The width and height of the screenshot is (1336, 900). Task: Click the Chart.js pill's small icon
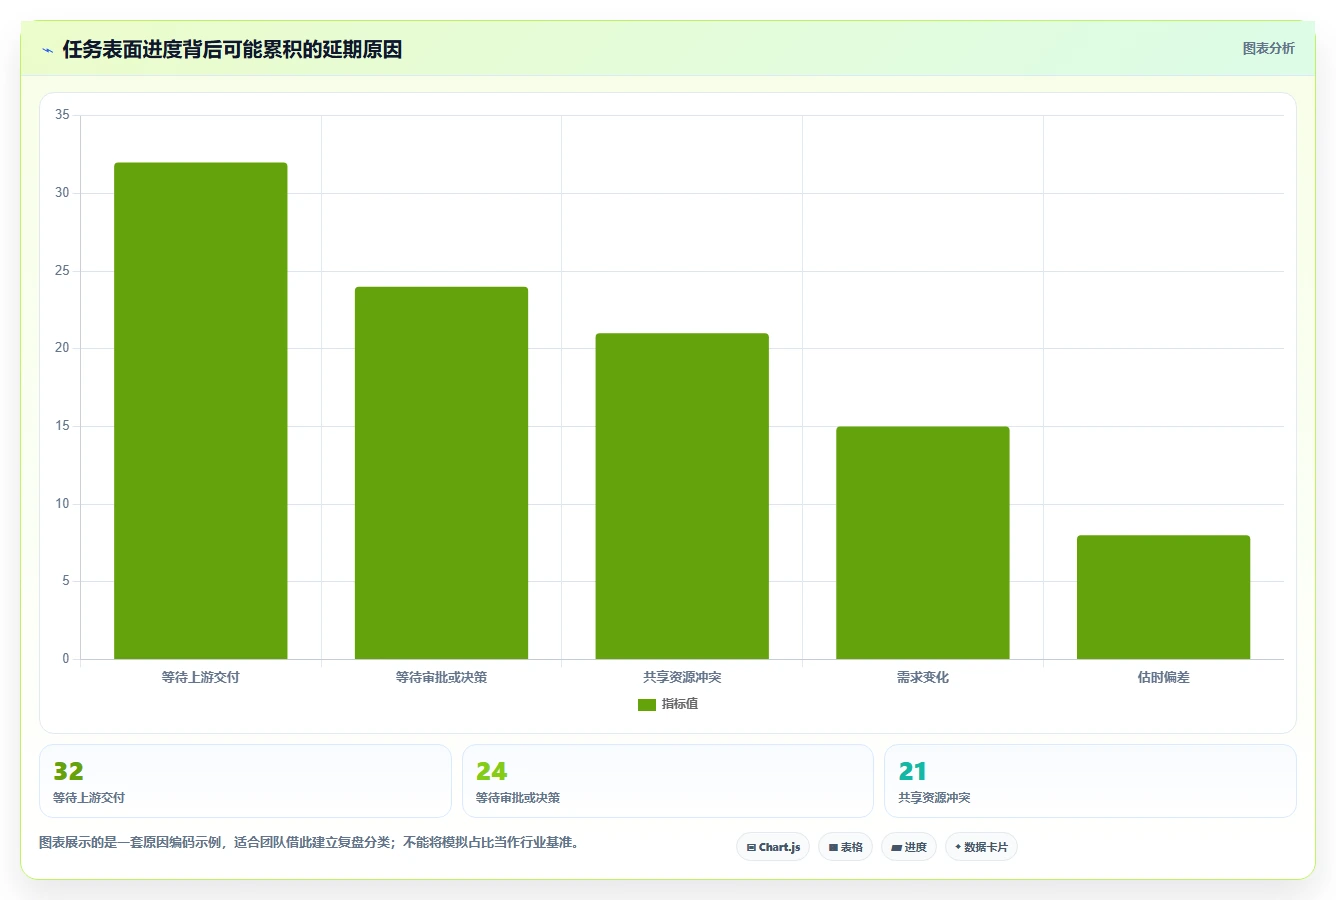click(x=751, y=847)
